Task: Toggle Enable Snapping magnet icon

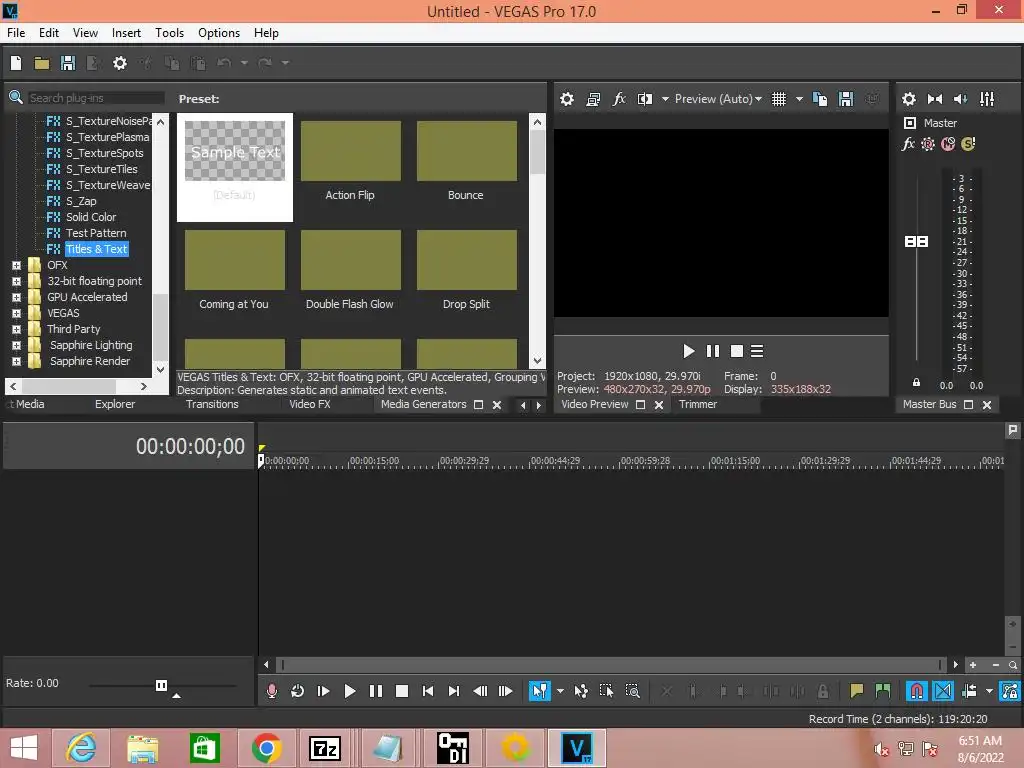Action: click(x=917, y=691)
